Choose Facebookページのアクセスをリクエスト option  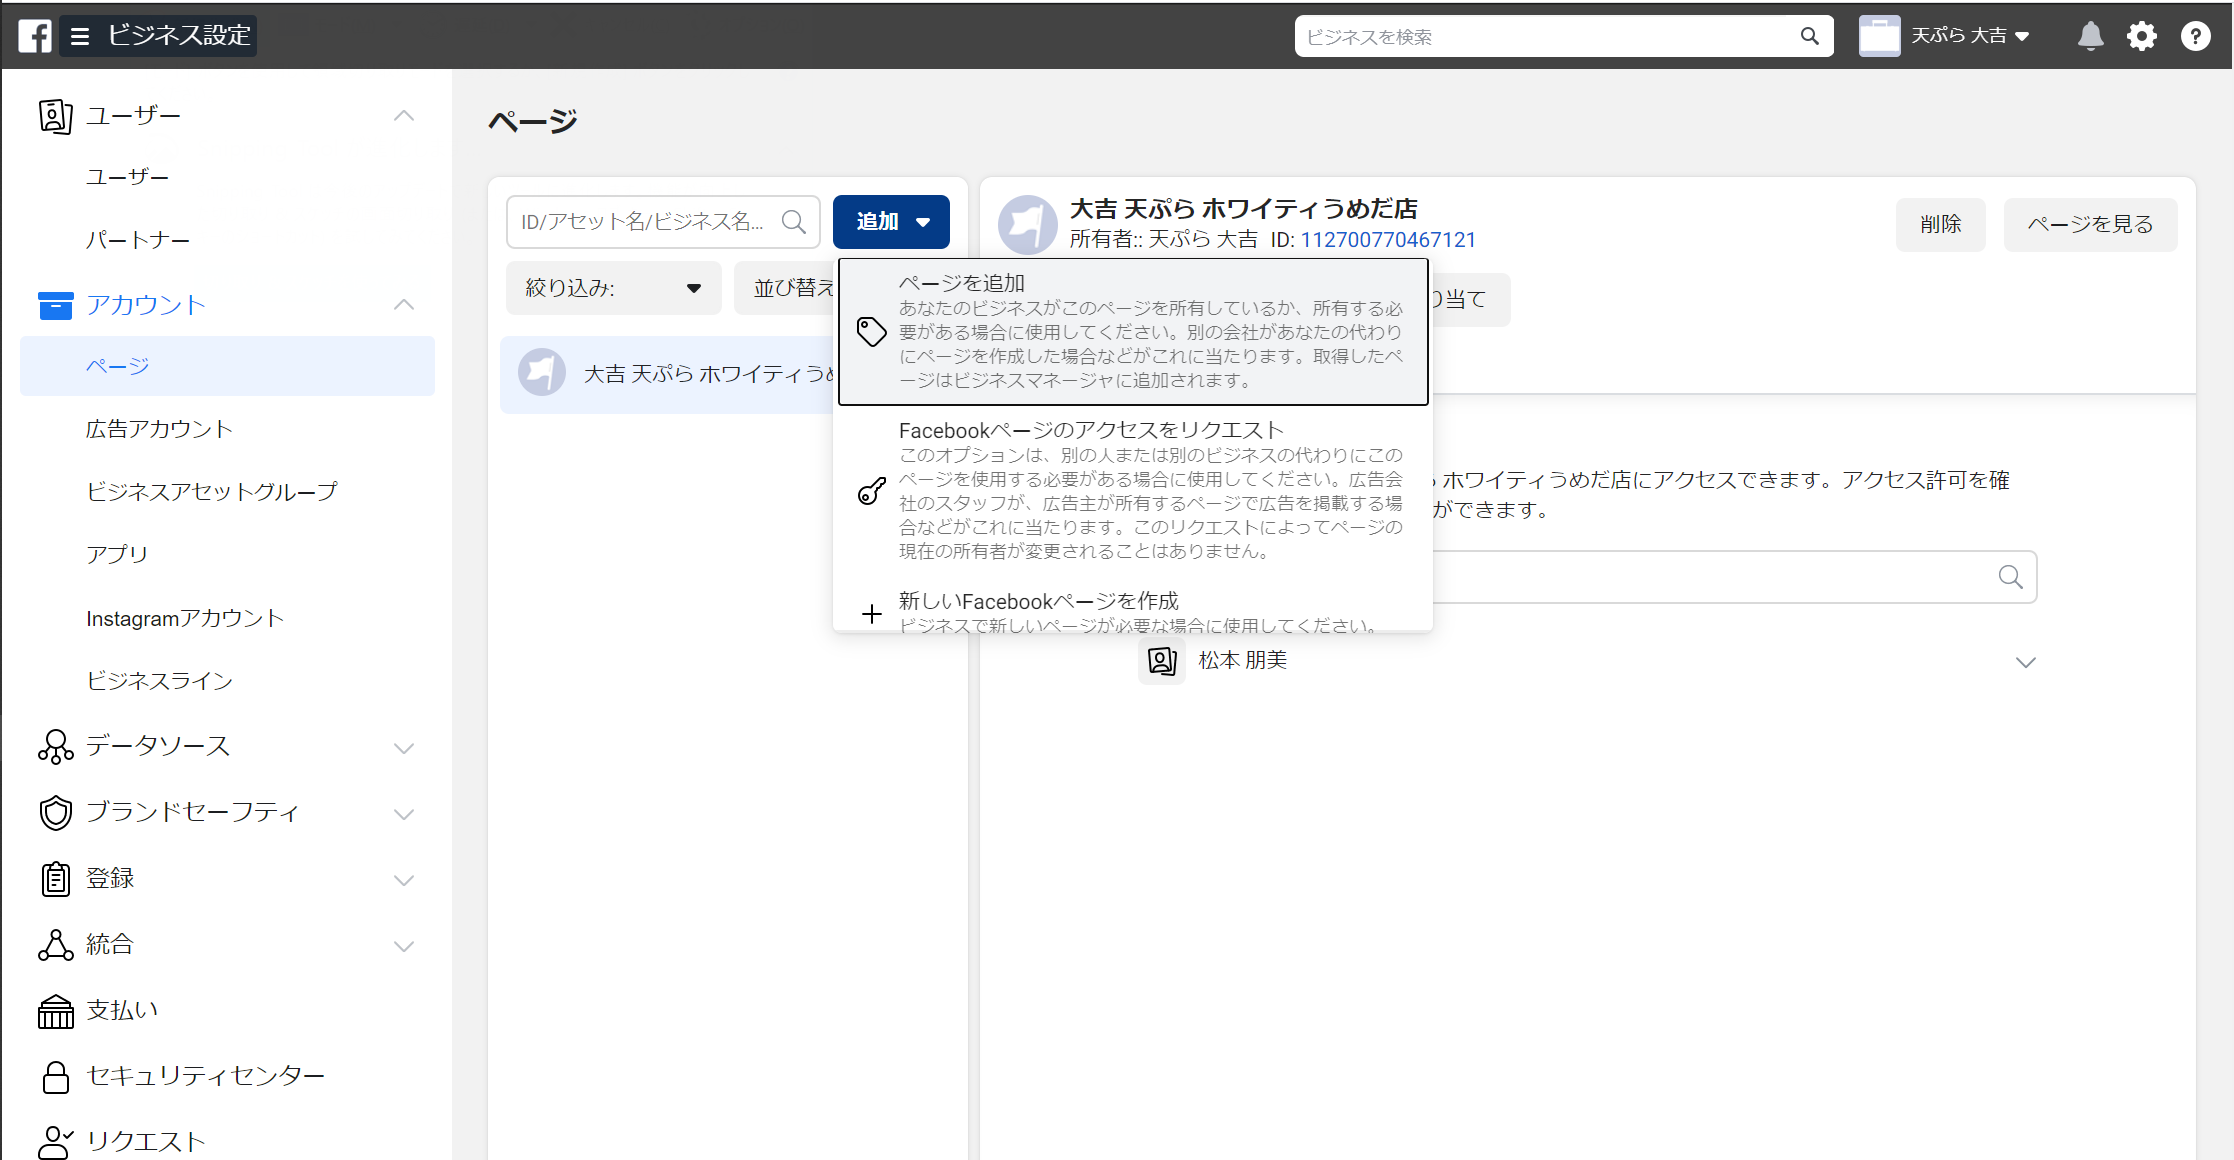[x=1132, y=490]
